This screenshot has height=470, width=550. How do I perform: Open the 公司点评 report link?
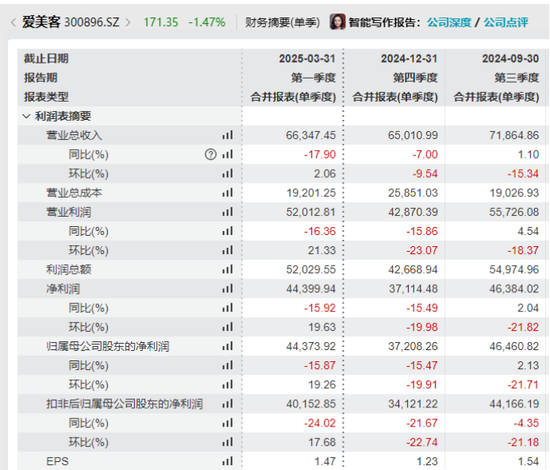(x=506, y=22)
